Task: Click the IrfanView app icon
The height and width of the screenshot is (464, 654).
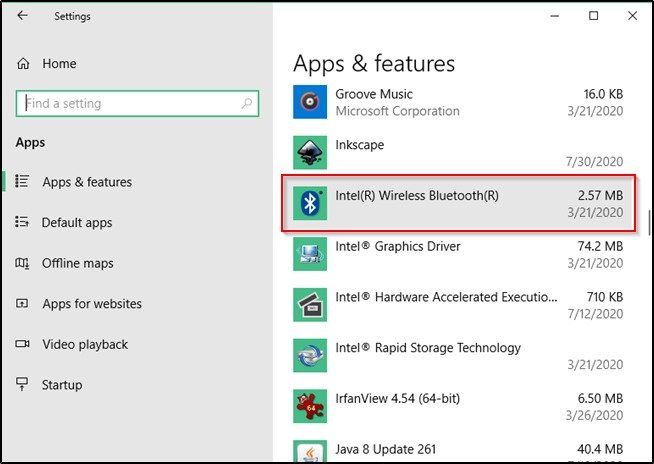Action: tap(310, 406)
